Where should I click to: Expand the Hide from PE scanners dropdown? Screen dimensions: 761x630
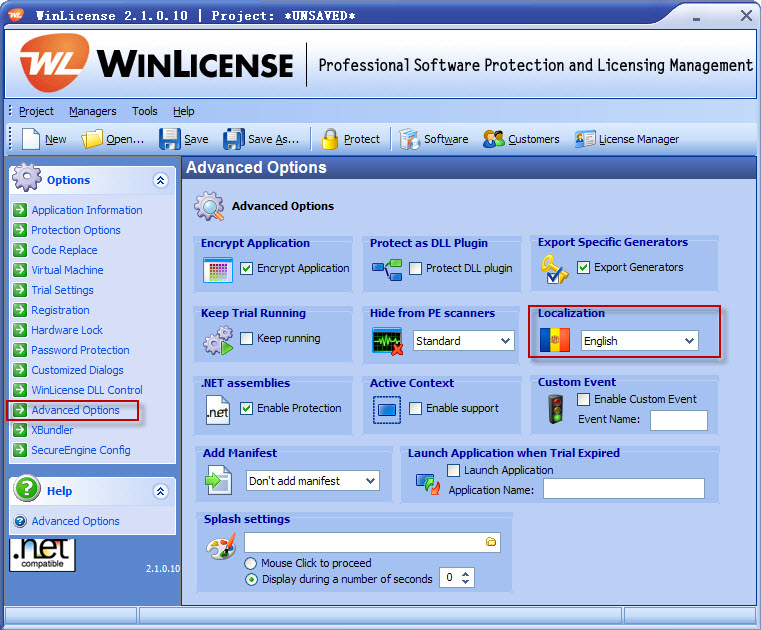505,341
